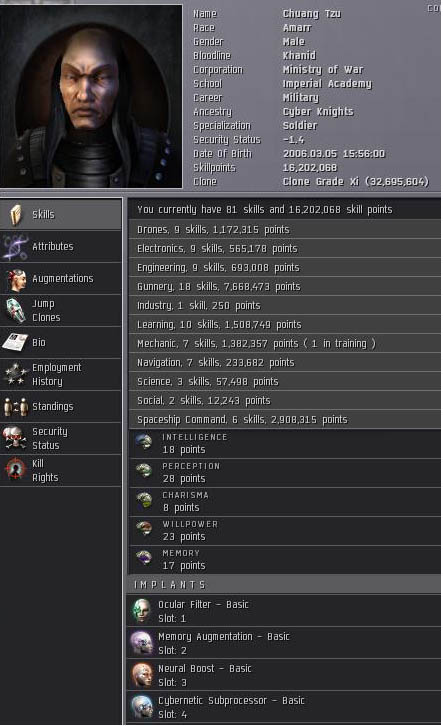
Task: Select Cybernetic Subprocessor - Basic implant entry
Action: (283, 707)
